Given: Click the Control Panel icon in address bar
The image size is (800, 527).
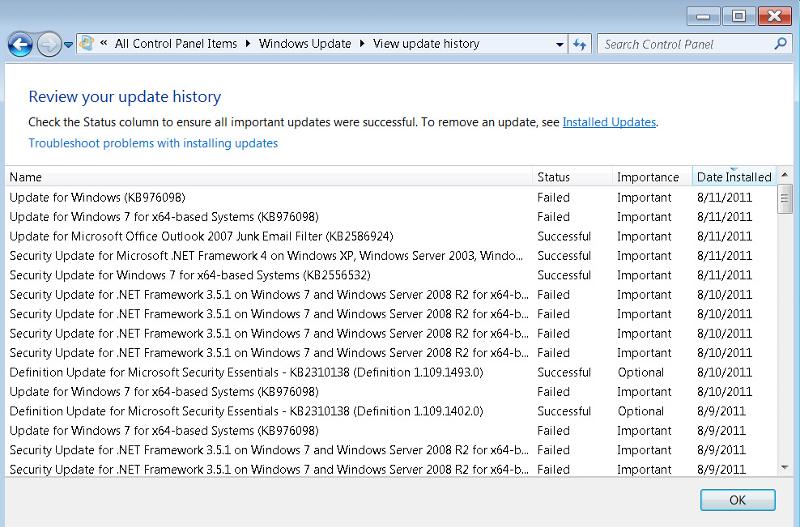Looking at the screenshot, I should coord(87,43).
